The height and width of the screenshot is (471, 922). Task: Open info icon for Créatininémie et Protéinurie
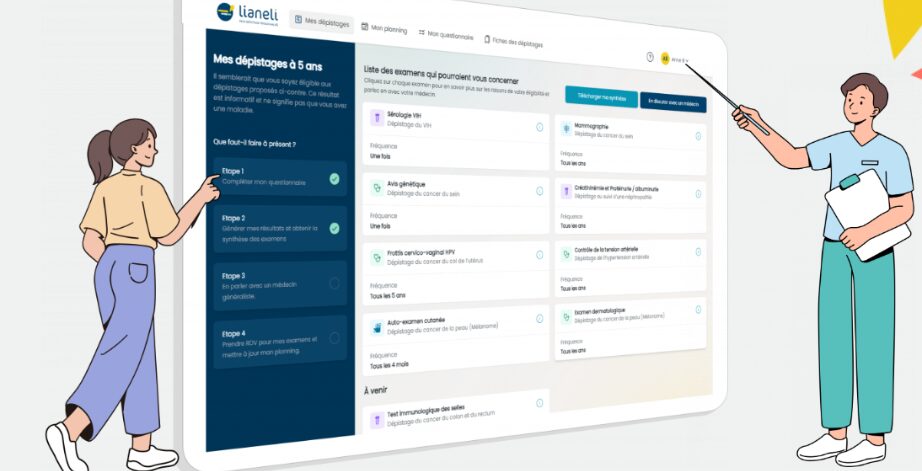coord(698,193)
